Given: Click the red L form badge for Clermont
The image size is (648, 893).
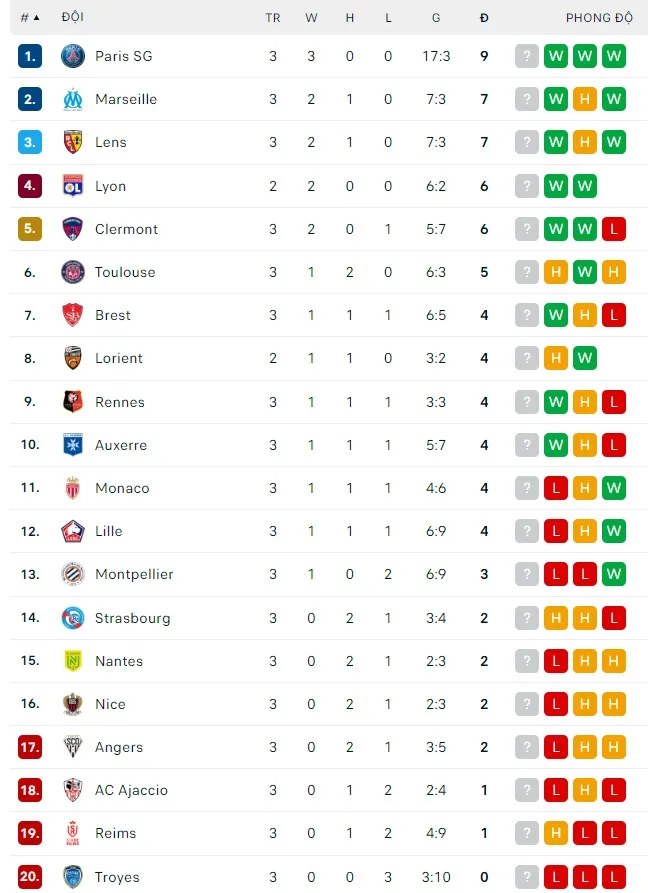Looking at the screenshot, I should pyautogui.click(x=614, y=229).
